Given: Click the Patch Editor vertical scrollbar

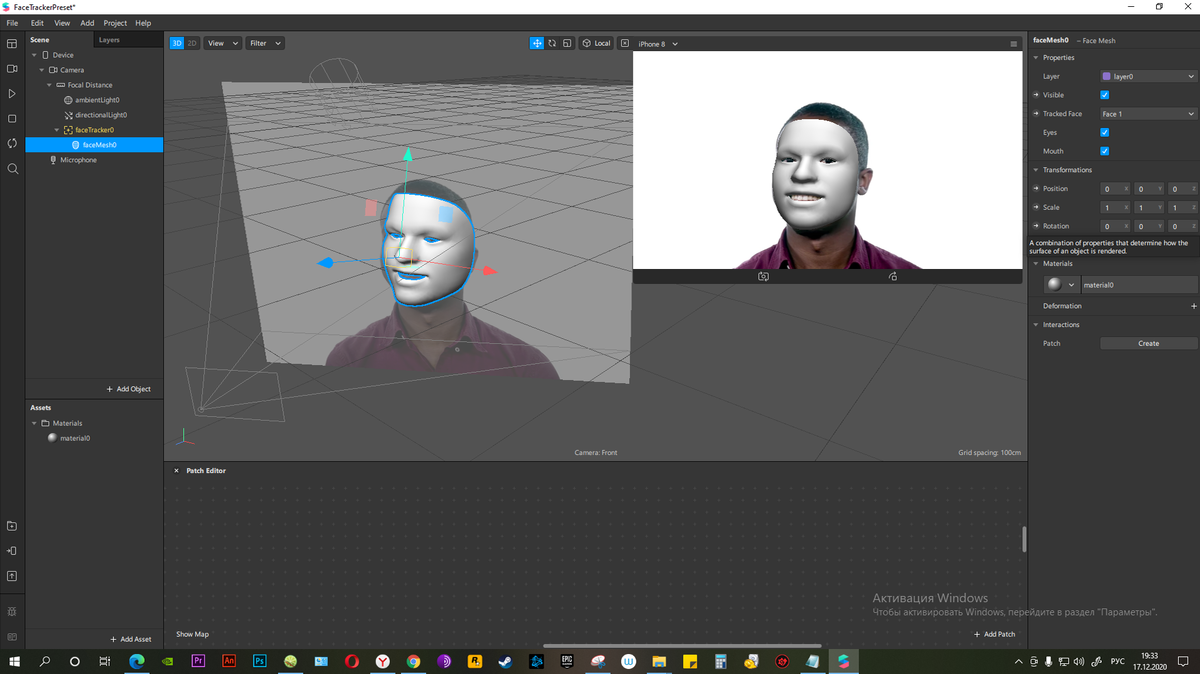Looking at the screenshot, I should coord(1024,539).
